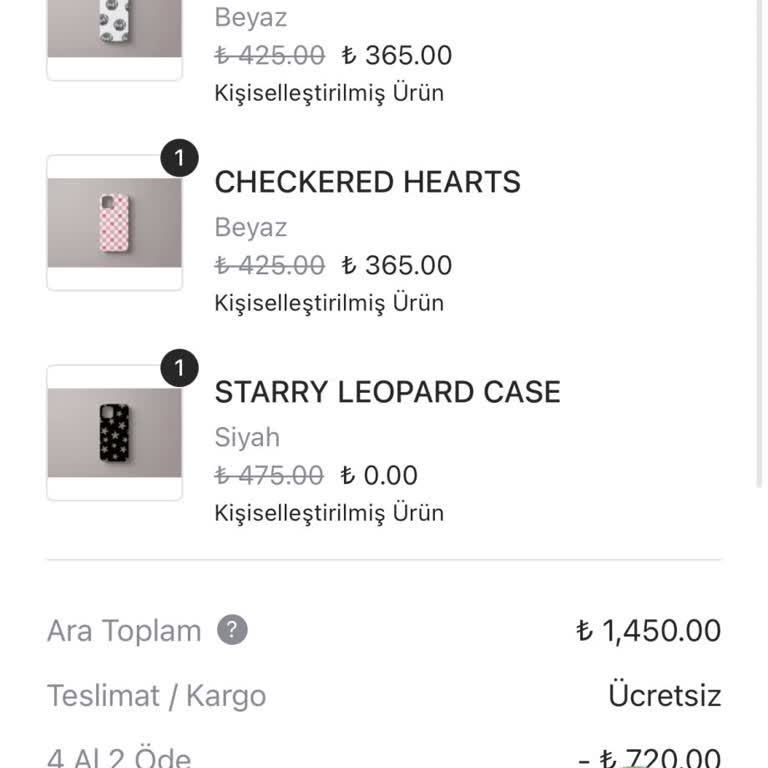Tap Kişiselleştirilmiş Ürün under Starry Leopard Case

(x=329, y=513)
